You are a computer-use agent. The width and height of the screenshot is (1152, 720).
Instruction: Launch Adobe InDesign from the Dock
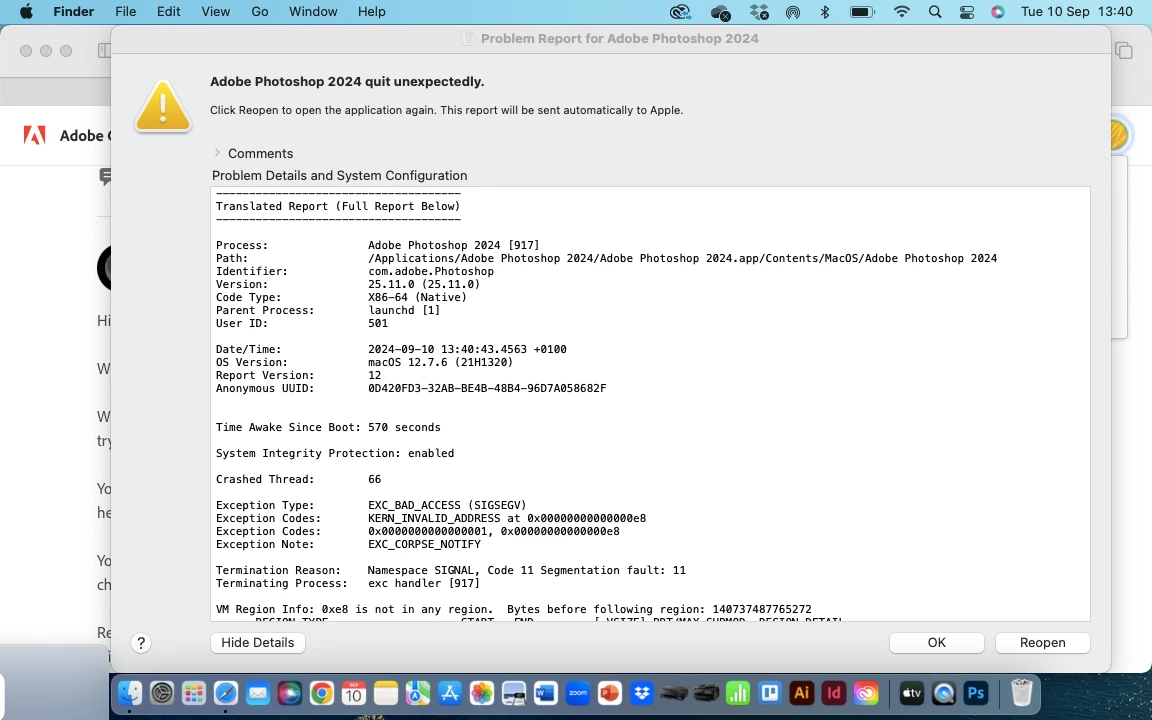click(834, 693)
